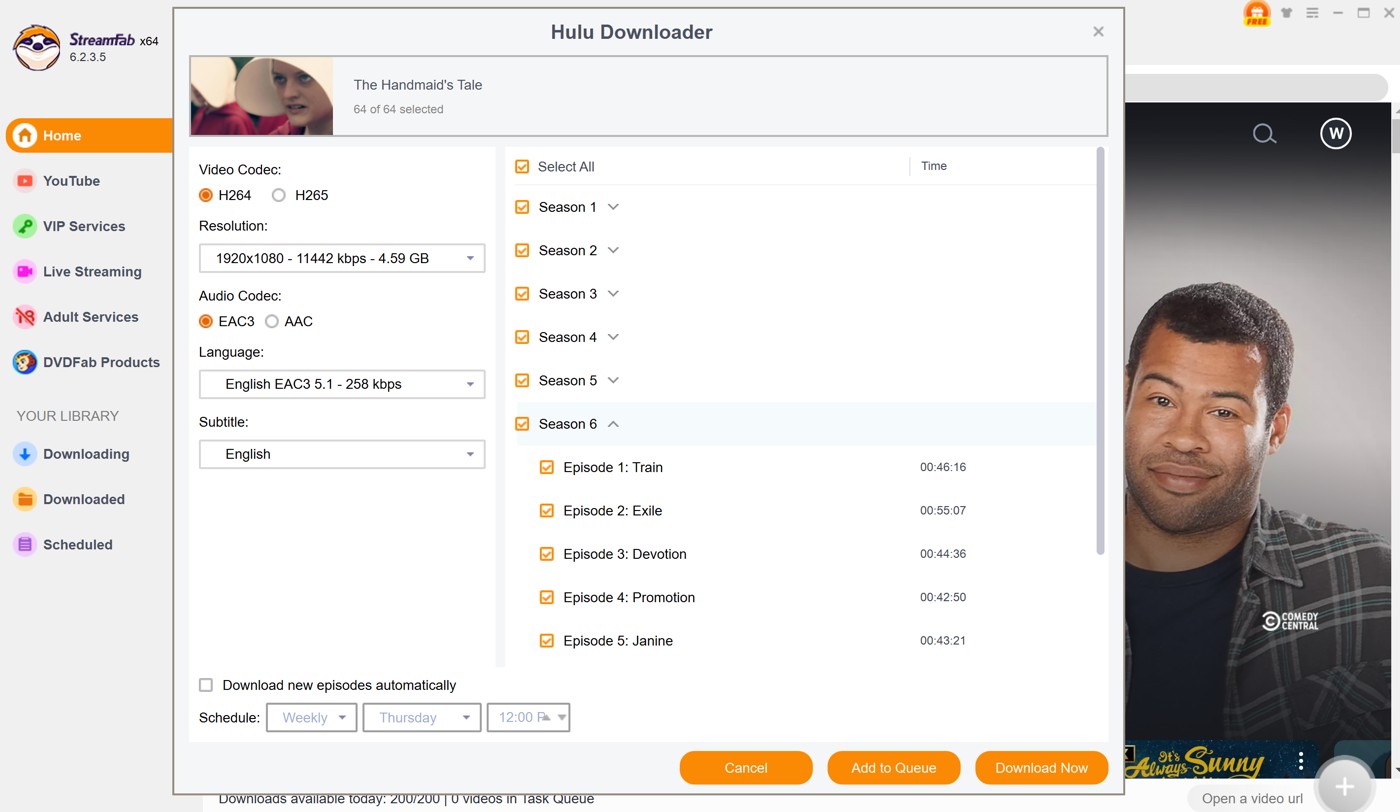The height and width of the screenshot is (812, 1400).
Task: Uncheck Episode 5: Janine checkbox
Action: tap(547, 641)
